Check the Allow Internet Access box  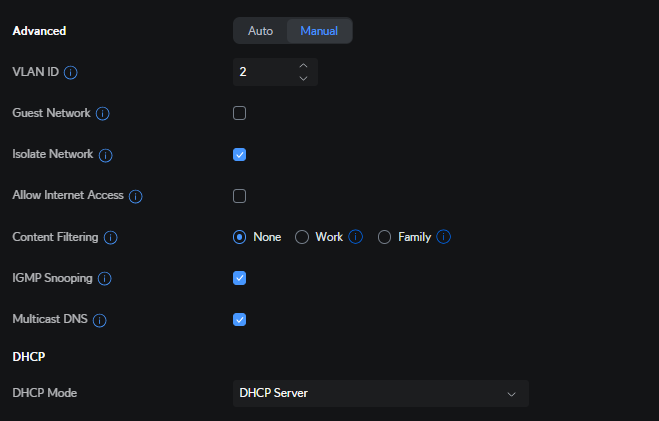240,195
